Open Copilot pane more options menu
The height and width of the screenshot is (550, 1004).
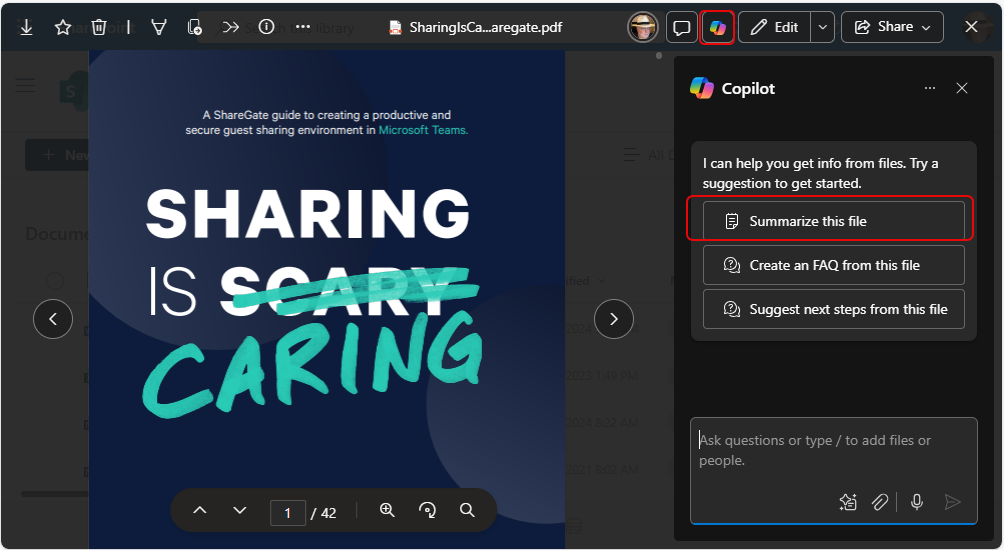[x=930, y=88]
